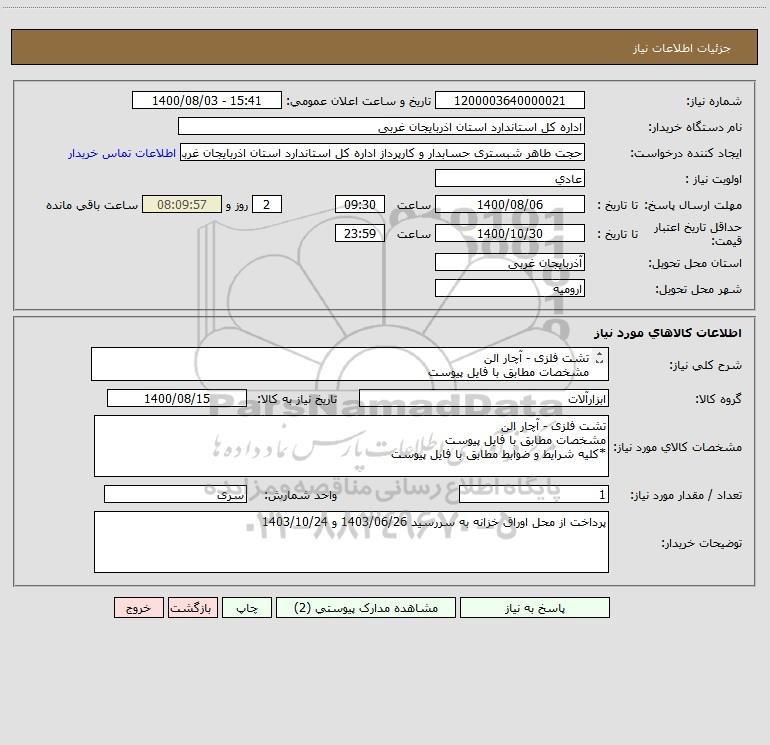Click the تاریخ و ساعت اعلان عمومی label
The height and width of the screenshot is (745, 770).
[x=359, y=101]
